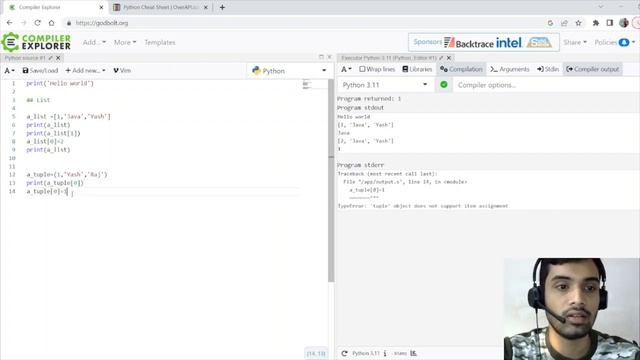The image size is (640, 360).
Task: Open the browser extensions puzzle icon
Action: 596,23
